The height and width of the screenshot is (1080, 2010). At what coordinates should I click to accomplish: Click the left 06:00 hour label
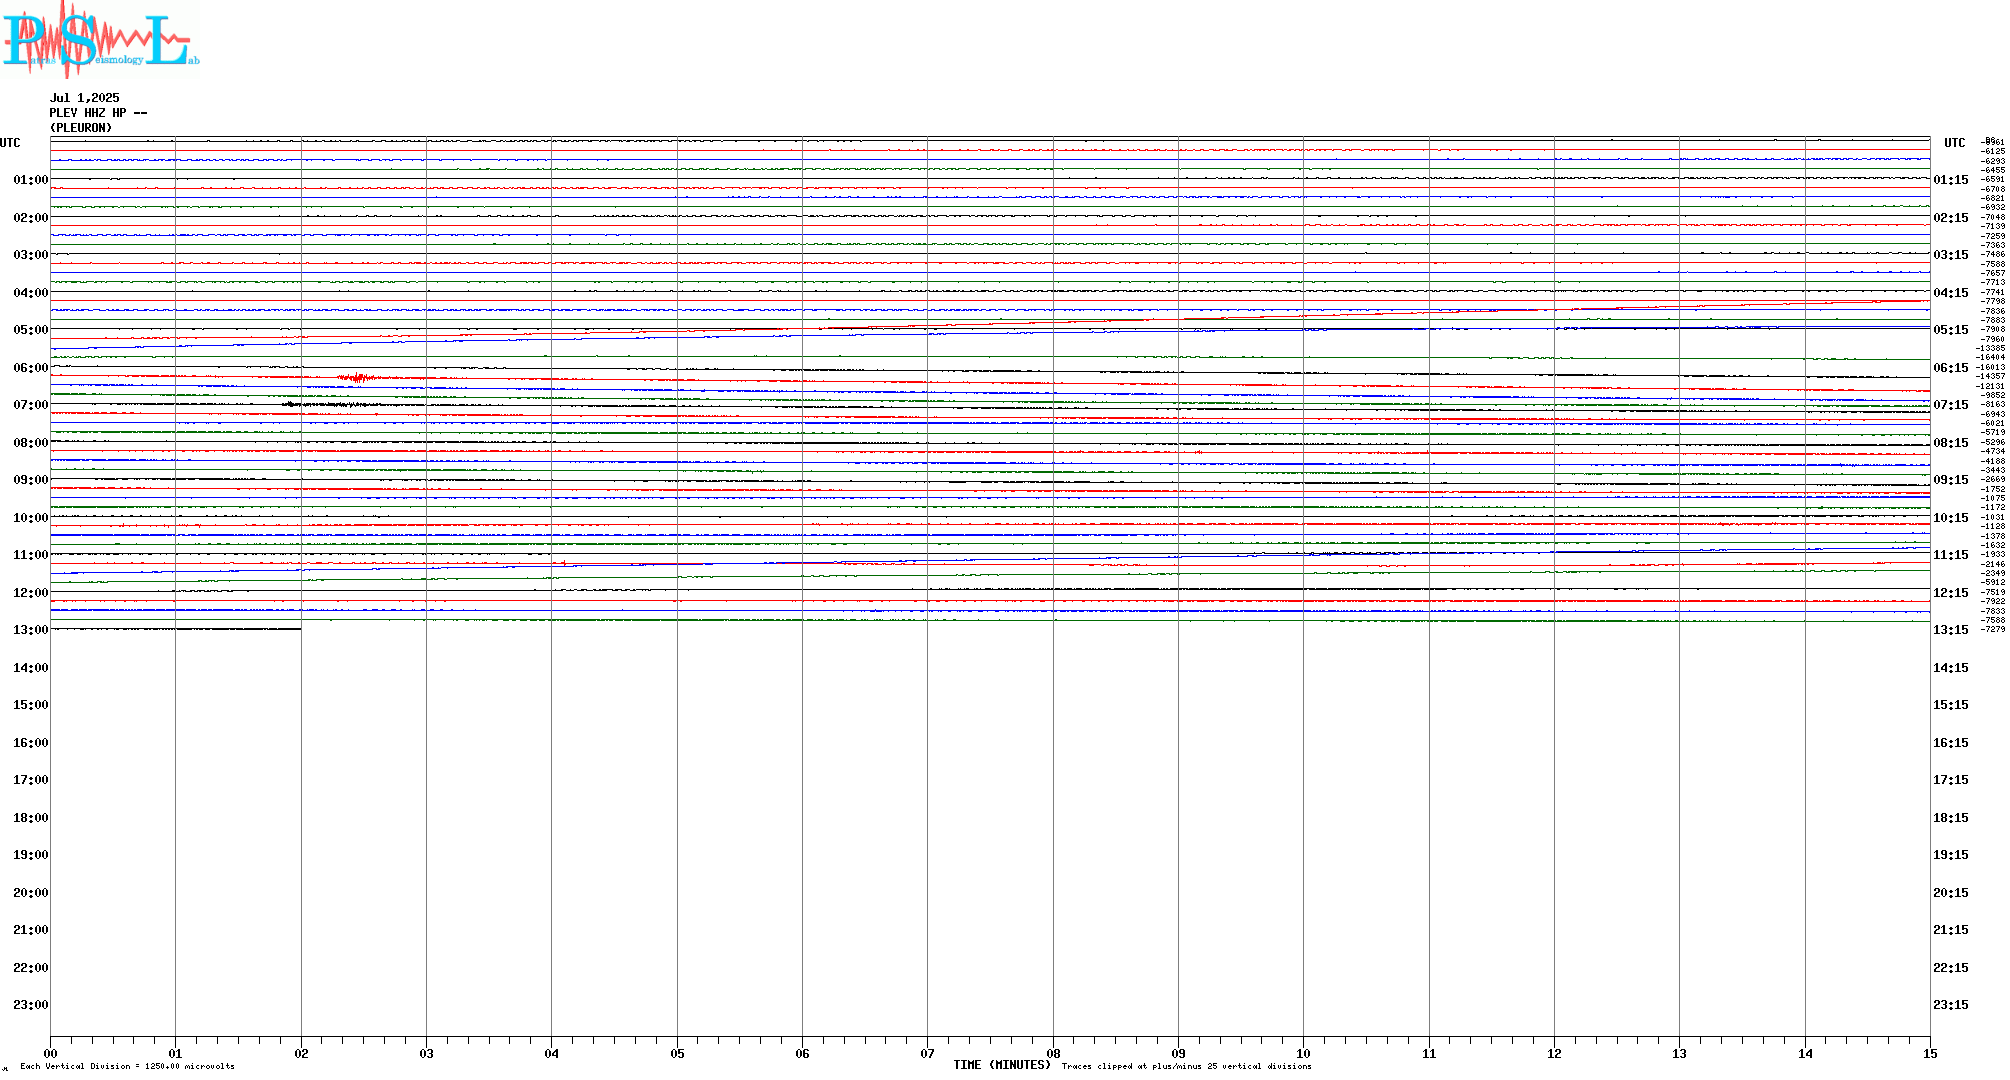pos(31,368)
